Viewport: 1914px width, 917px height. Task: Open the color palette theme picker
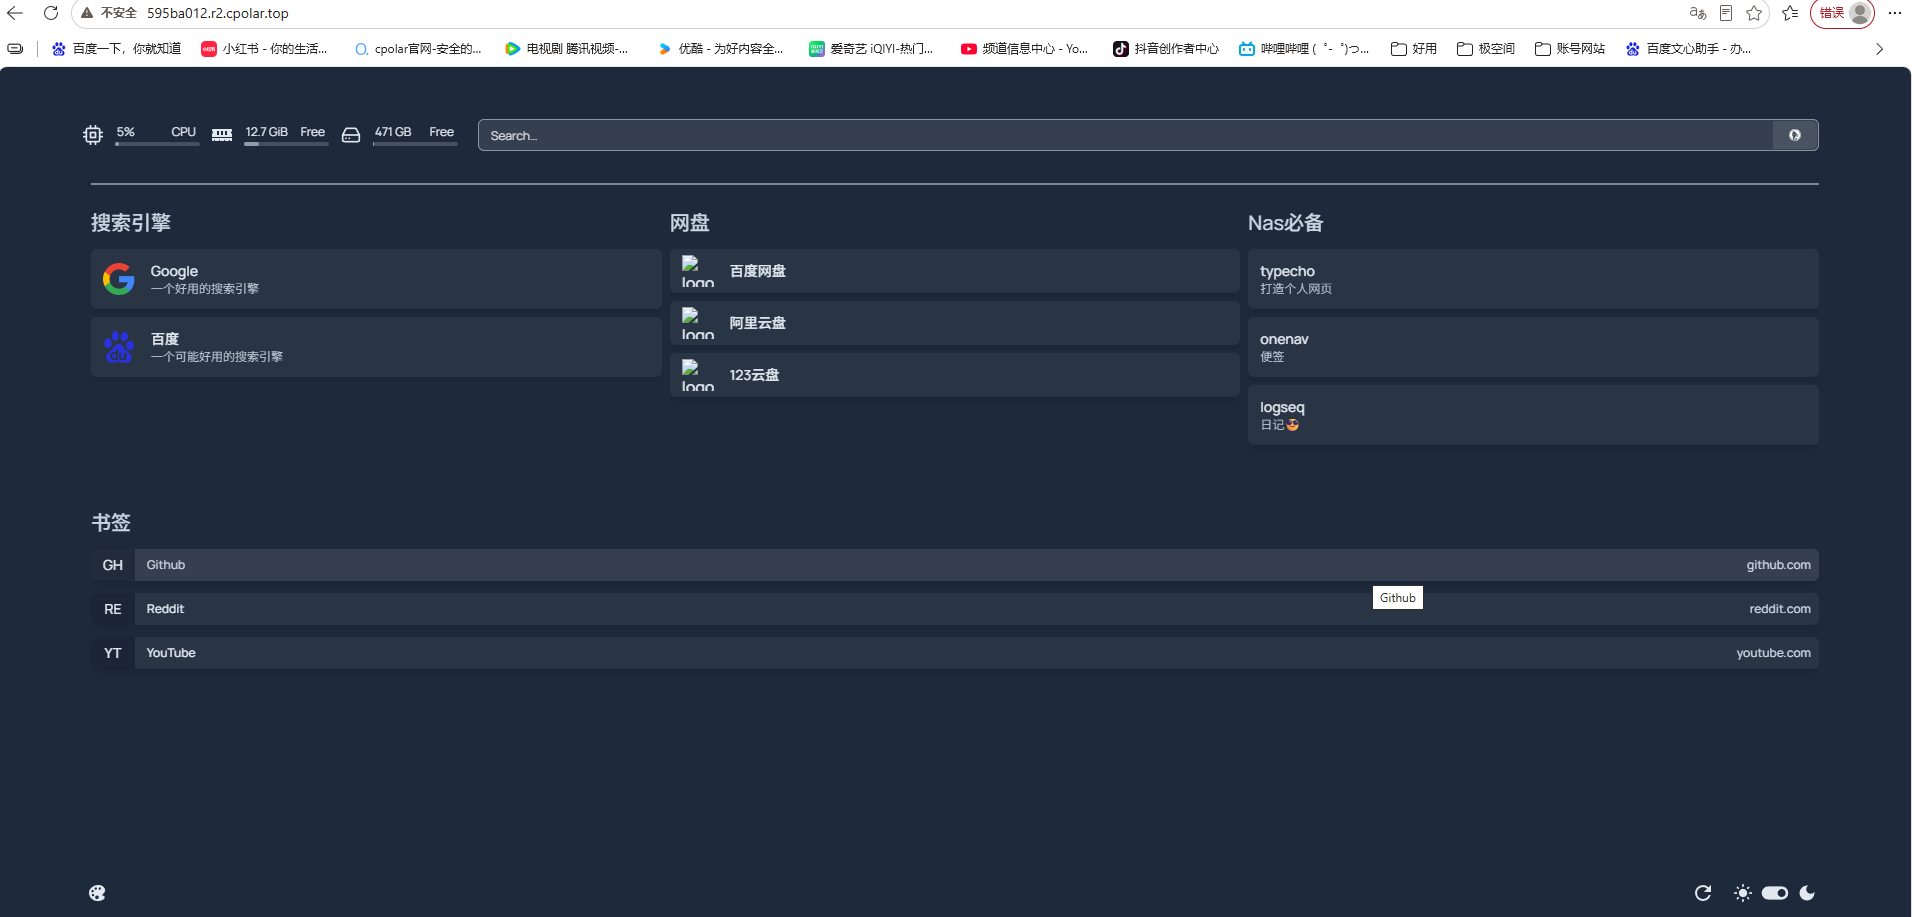[97, 893]
